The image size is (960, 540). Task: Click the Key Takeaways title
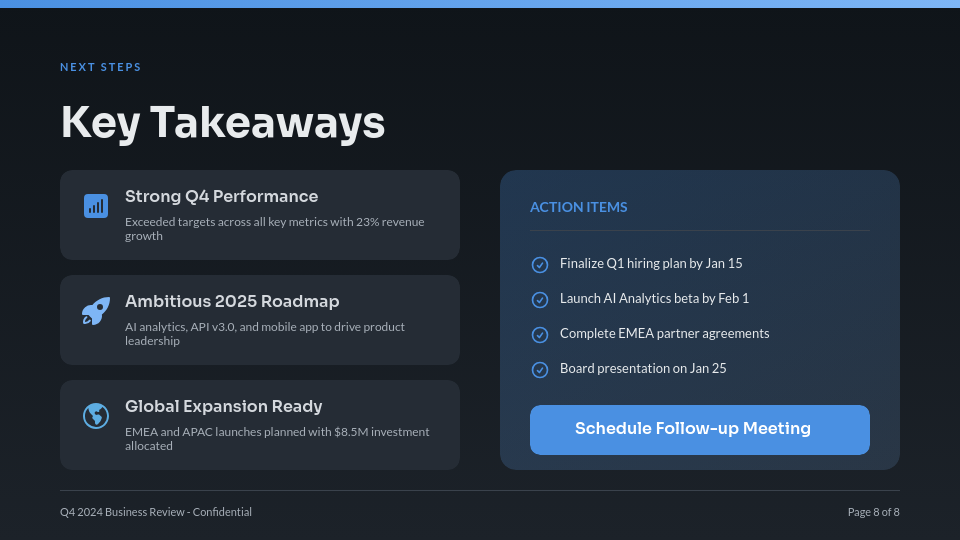[x=223, y=123]
